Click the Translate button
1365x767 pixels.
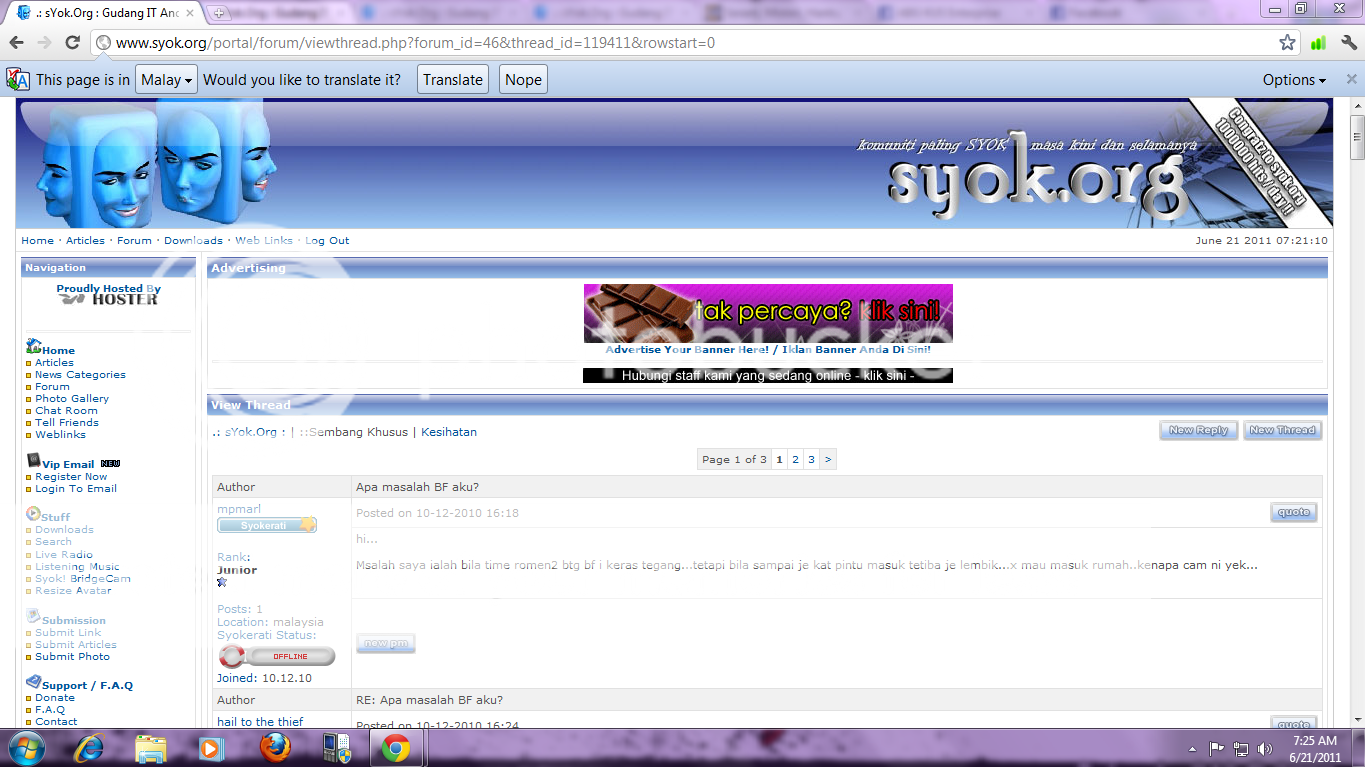[x=453, y=80]
